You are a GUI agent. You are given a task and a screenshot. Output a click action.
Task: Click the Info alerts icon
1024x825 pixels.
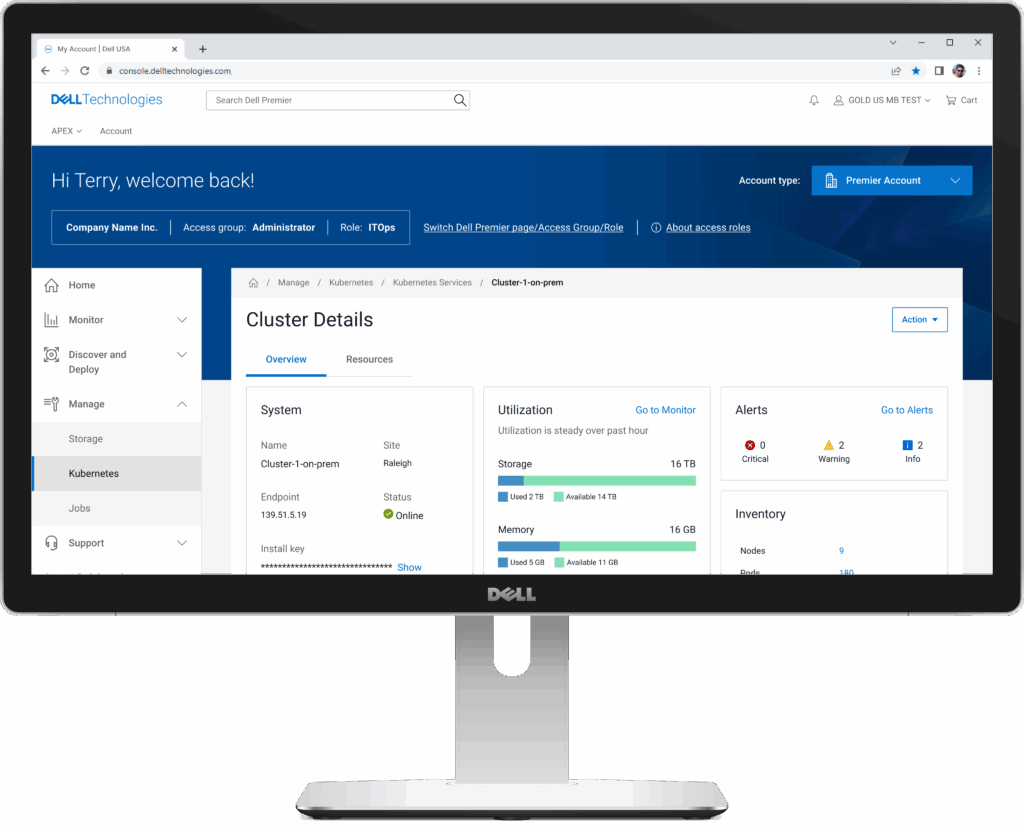(907, 445)
